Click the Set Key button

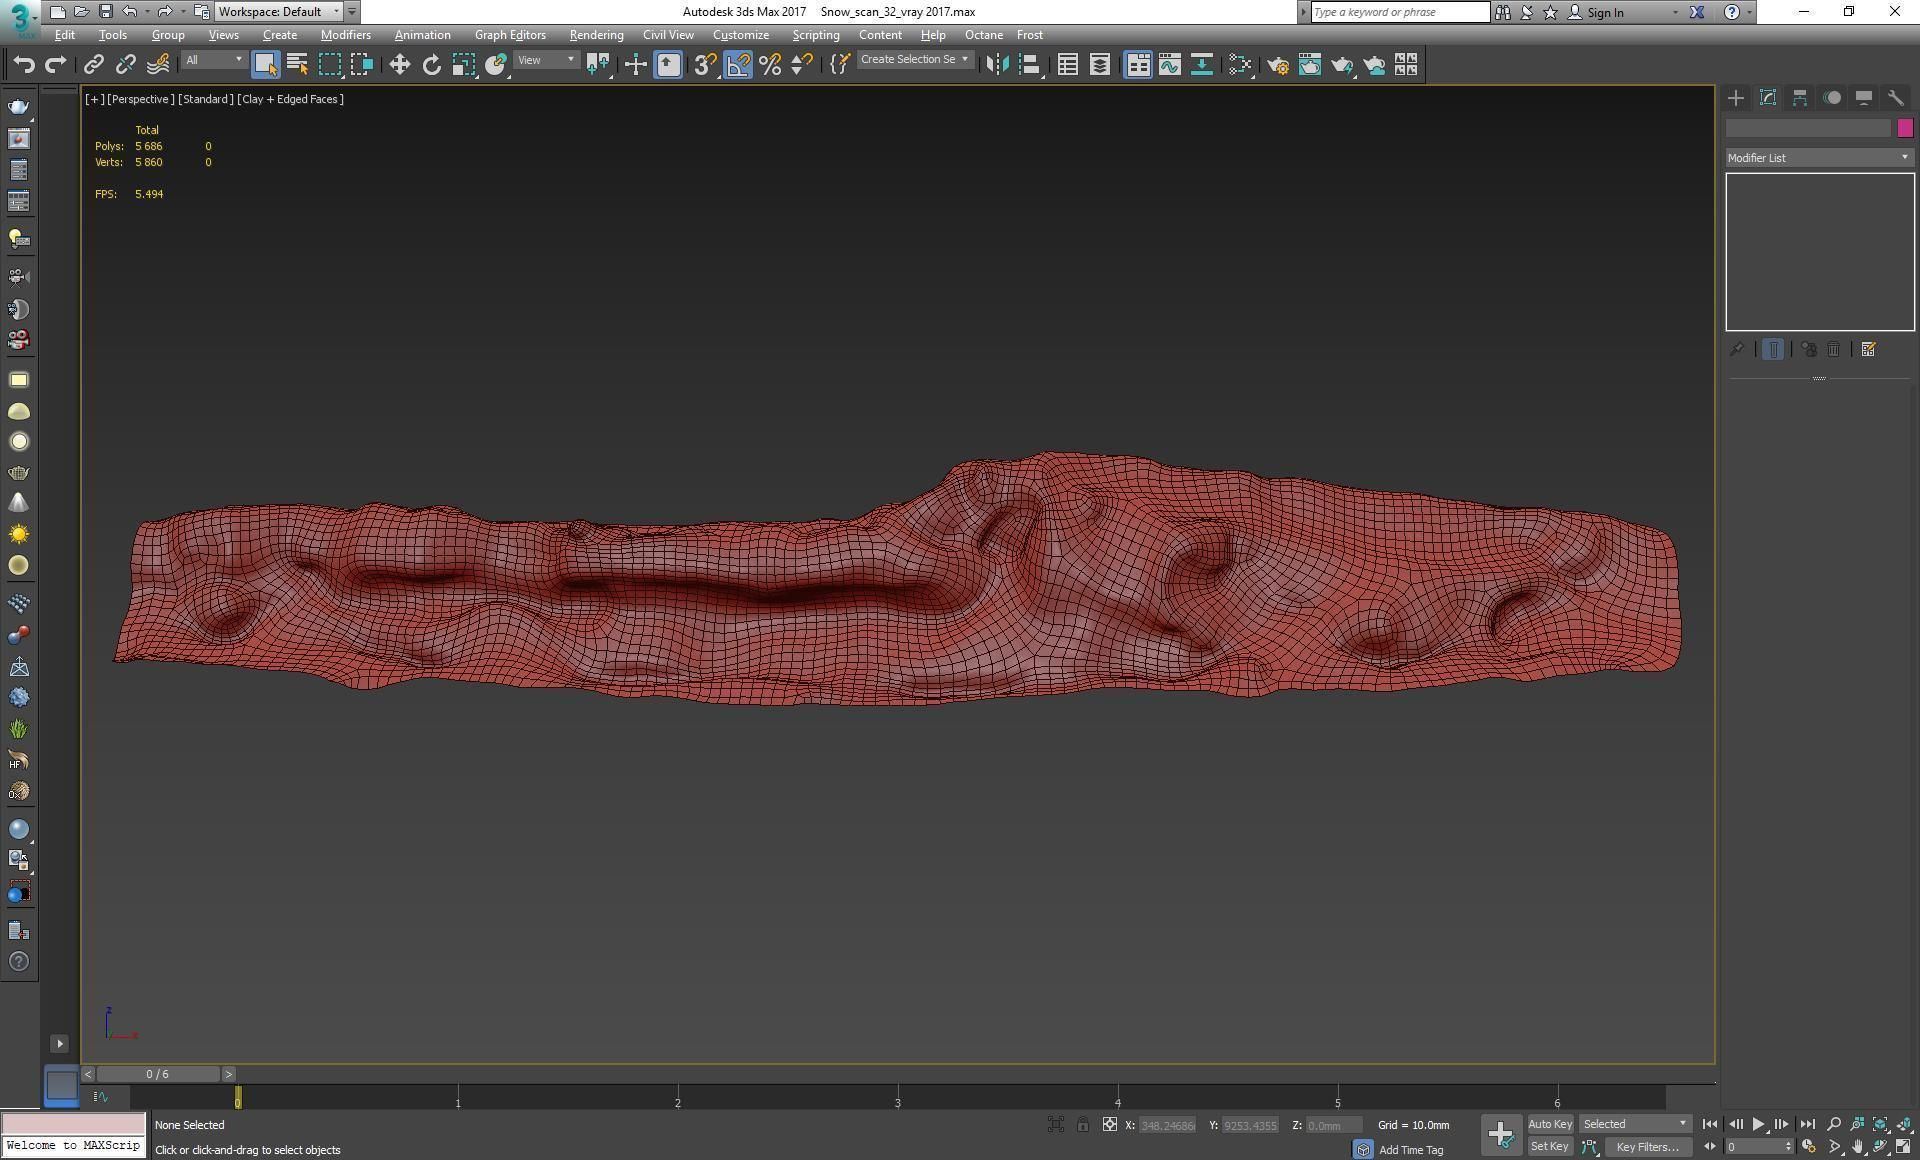coord(1549,1147)
